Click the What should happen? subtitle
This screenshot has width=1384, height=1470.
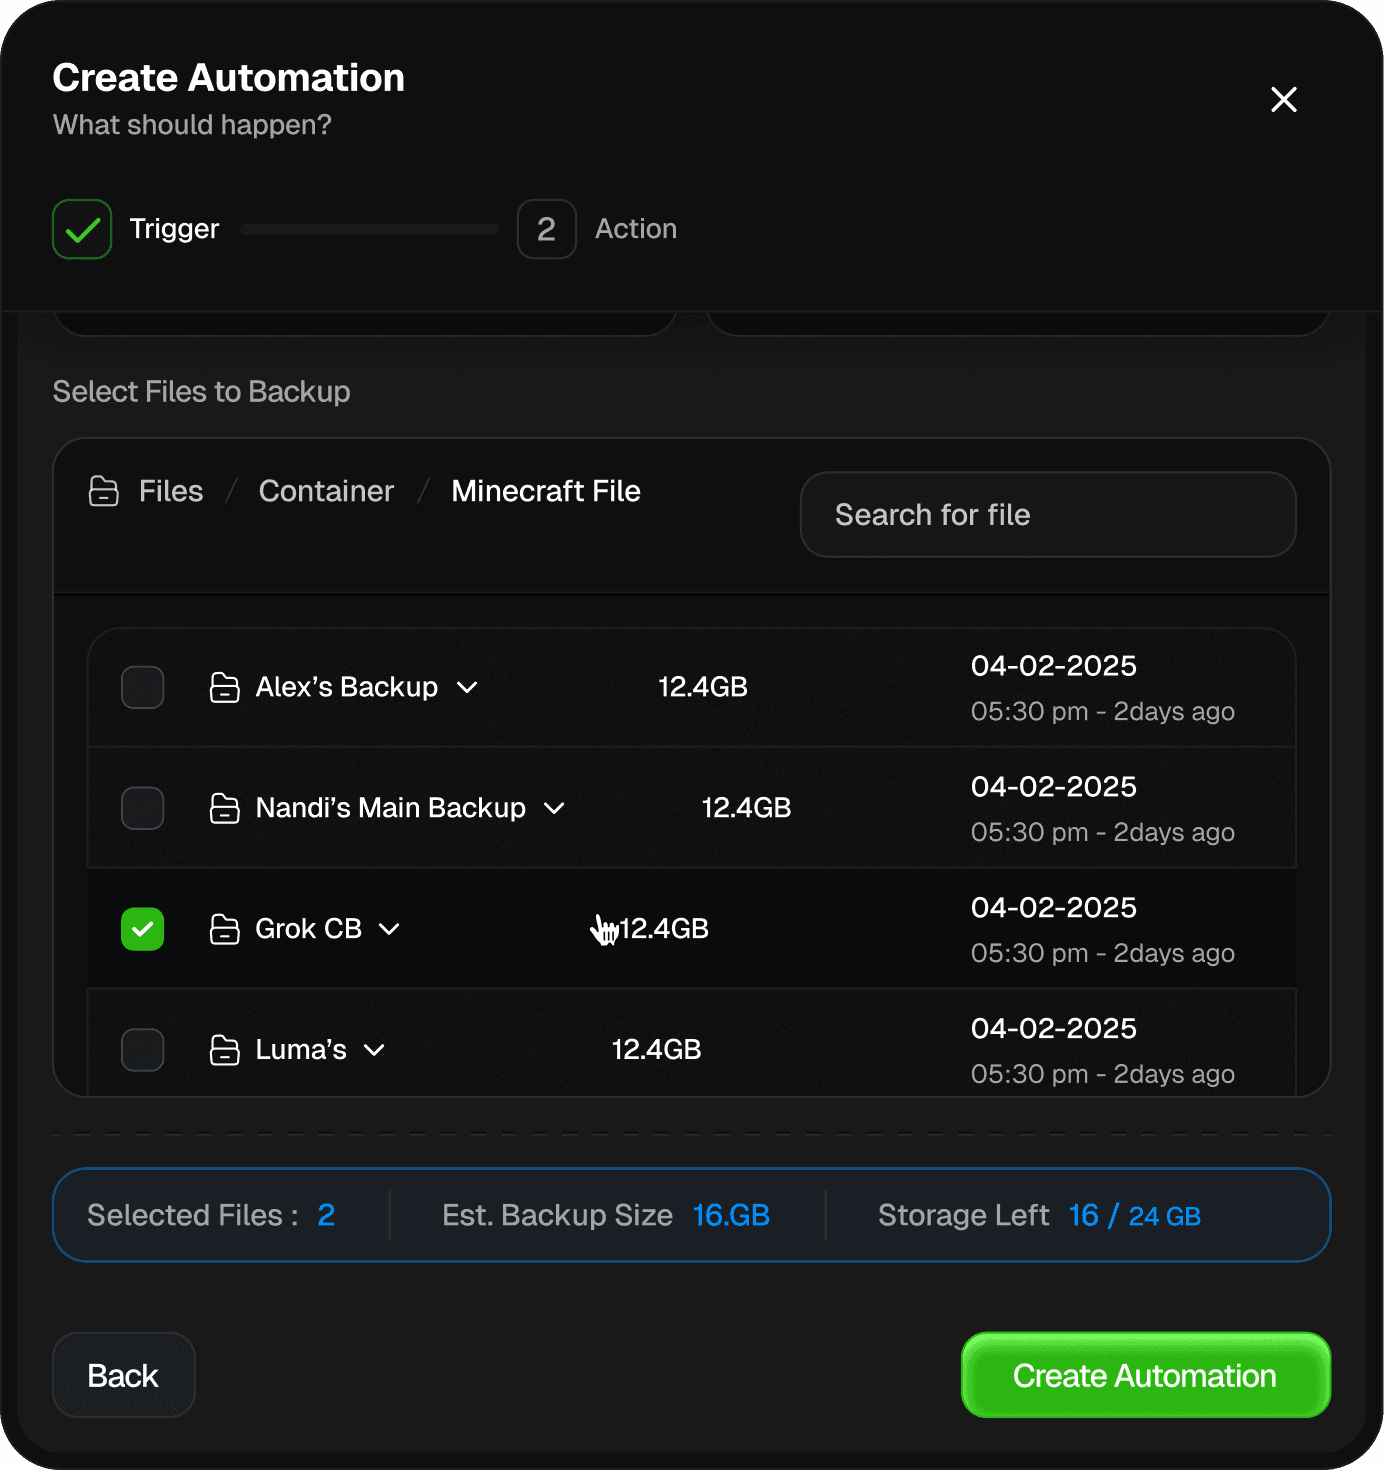coord(192,125)
